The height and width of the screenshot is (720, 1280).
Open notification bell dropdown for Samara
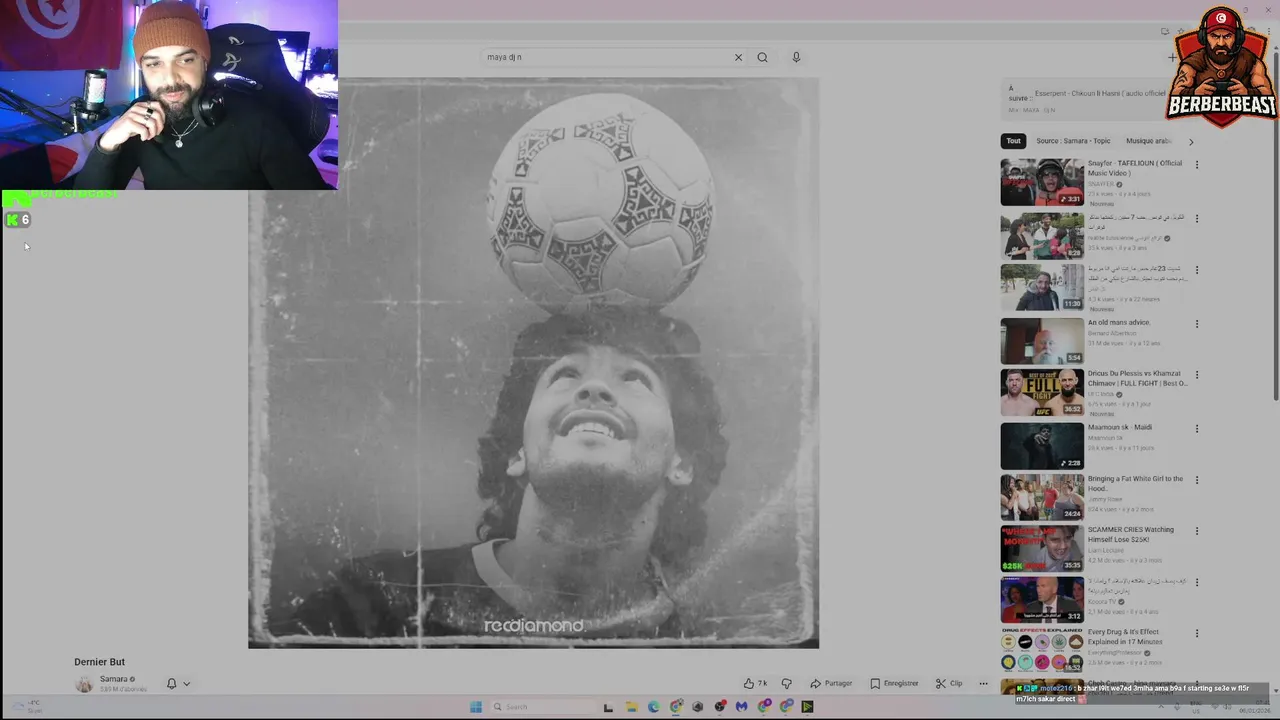(178, 684)
